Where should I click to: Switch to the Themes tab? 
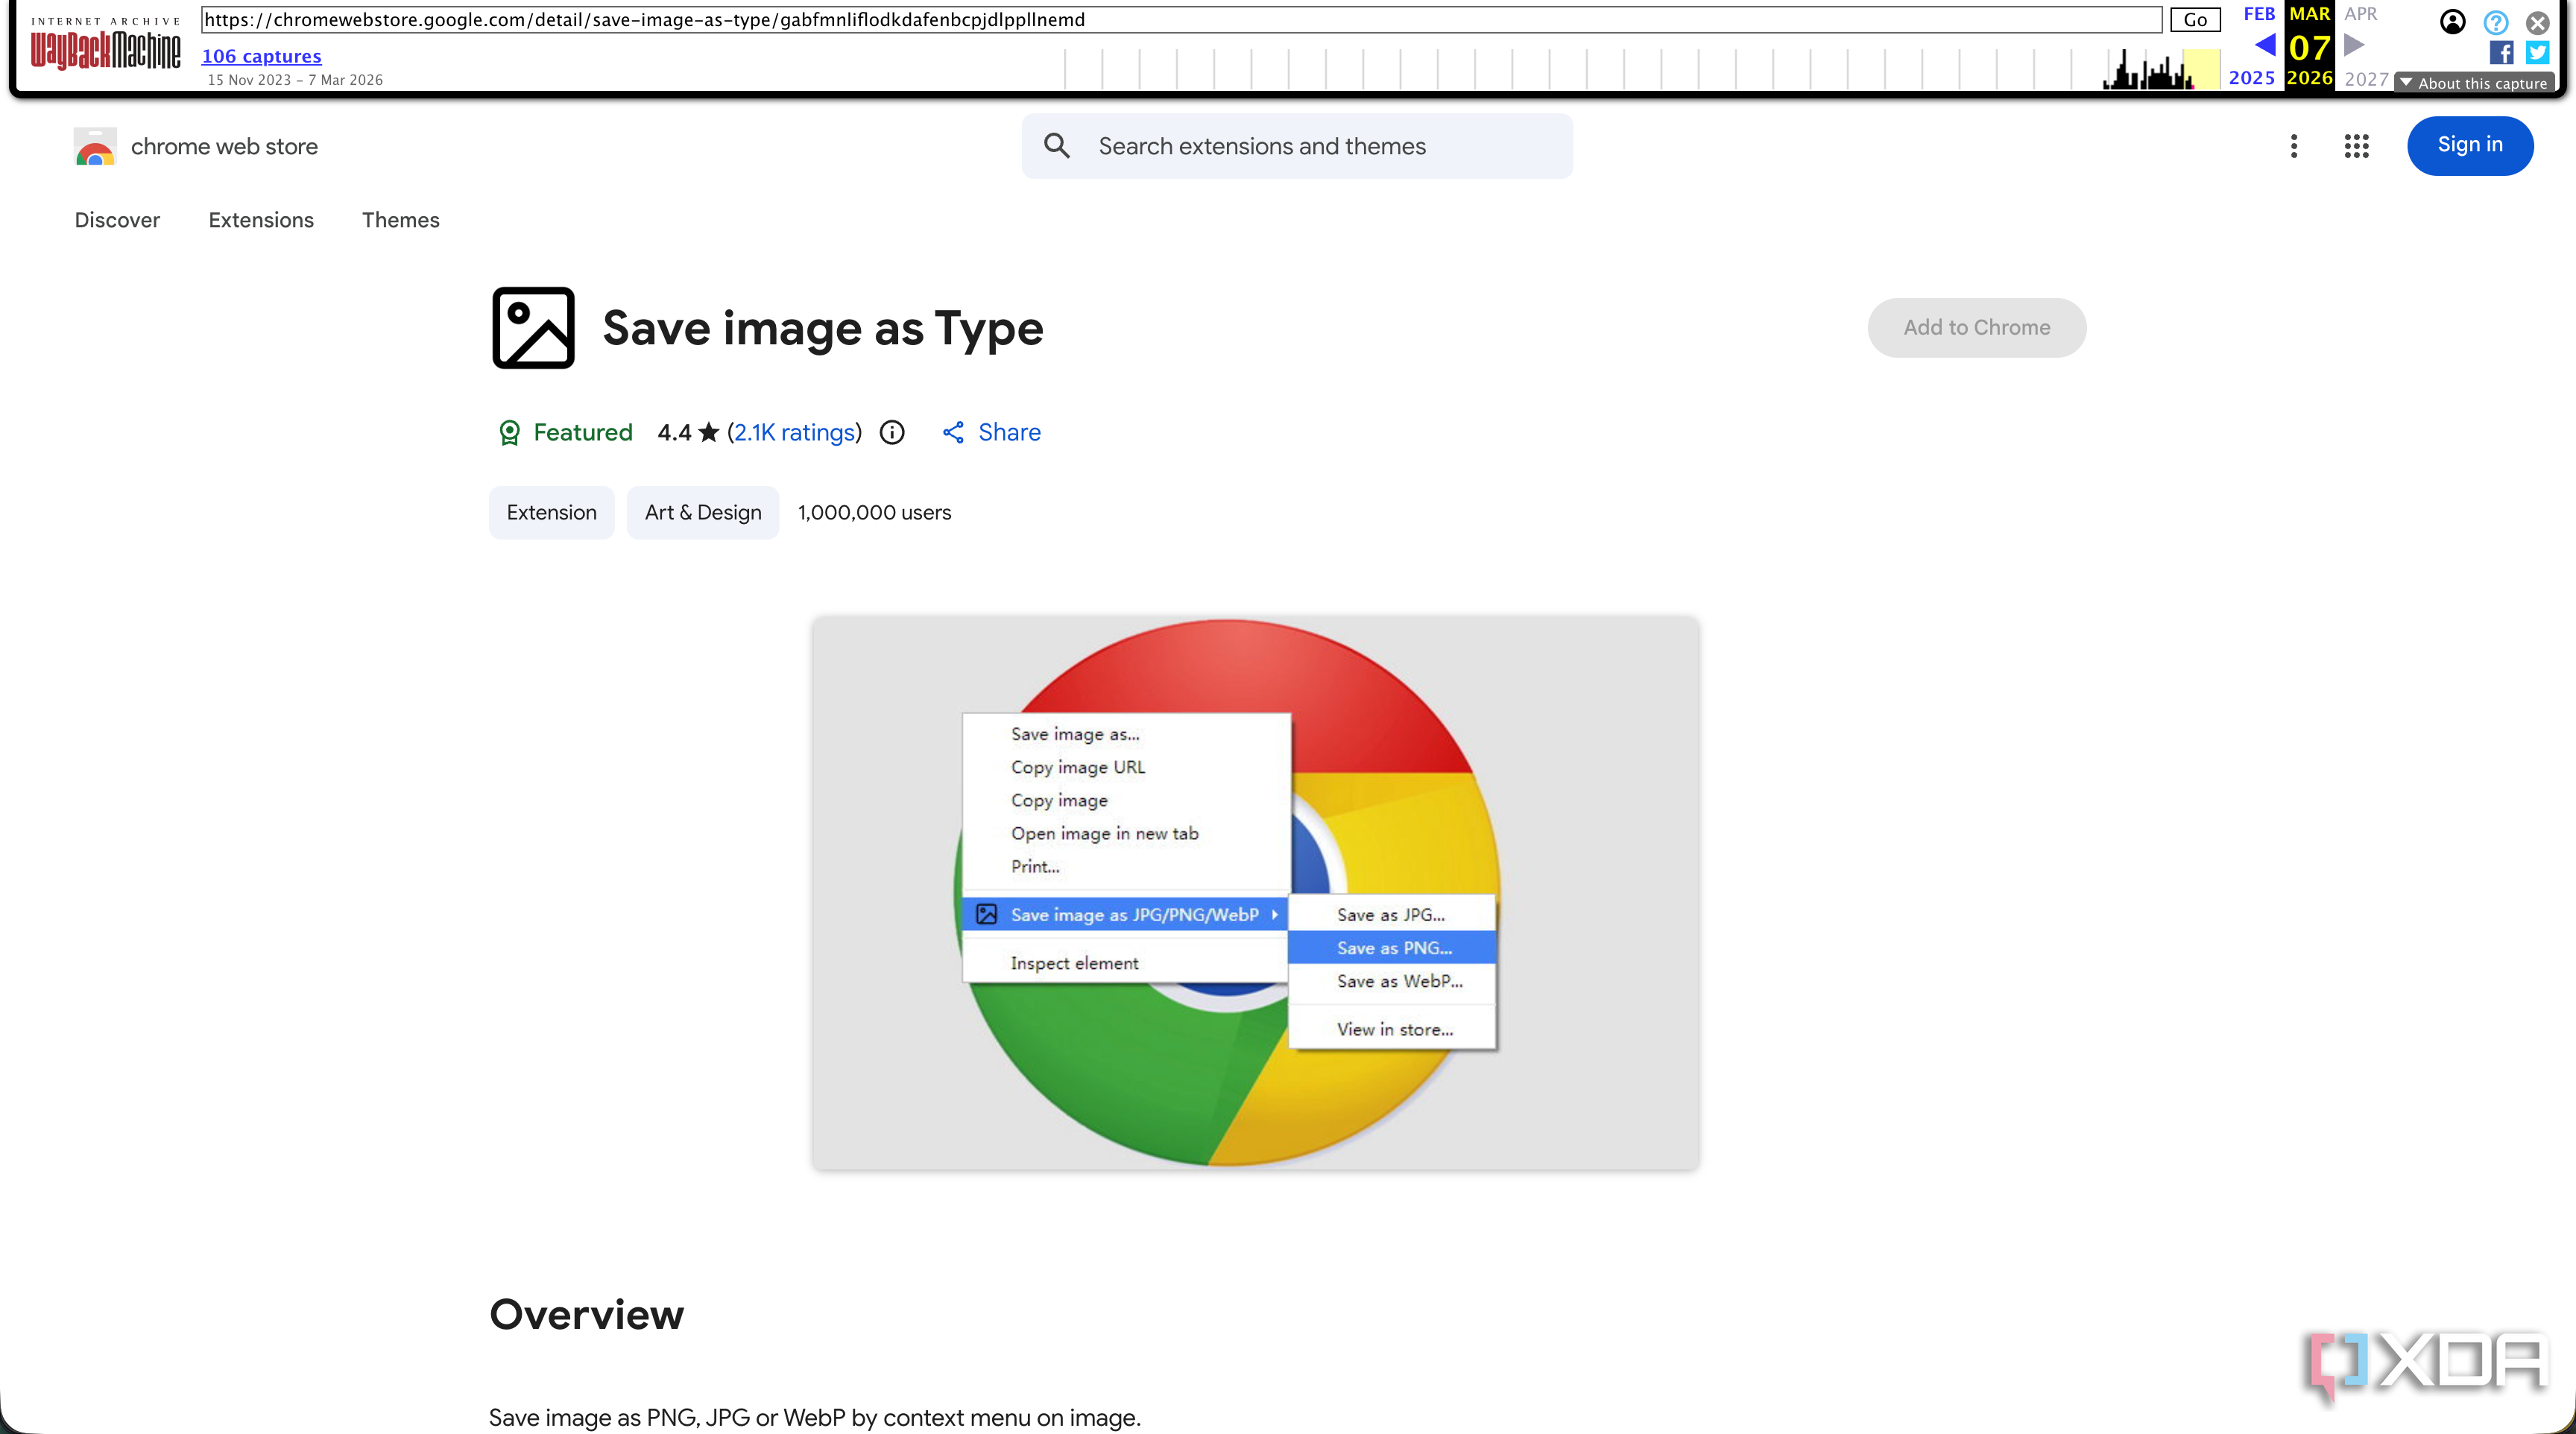click(x=400, y=220)
